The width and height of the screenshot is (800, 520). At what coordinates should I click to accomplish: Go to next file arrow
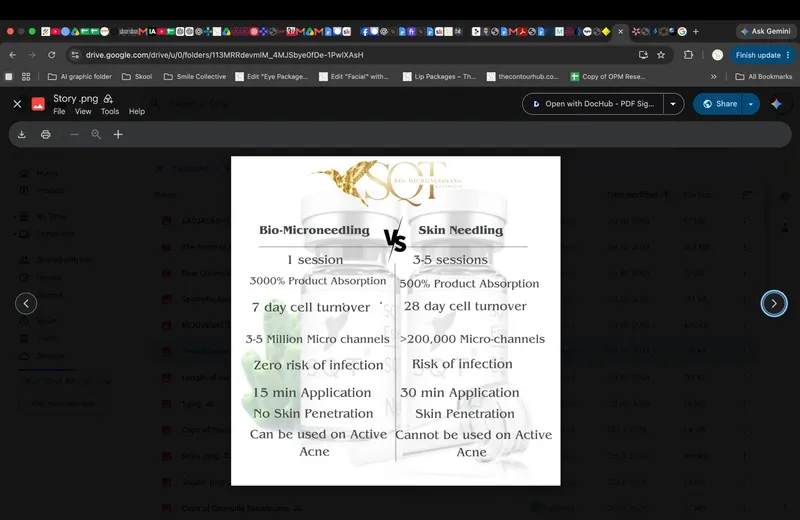tap(774, 304)
